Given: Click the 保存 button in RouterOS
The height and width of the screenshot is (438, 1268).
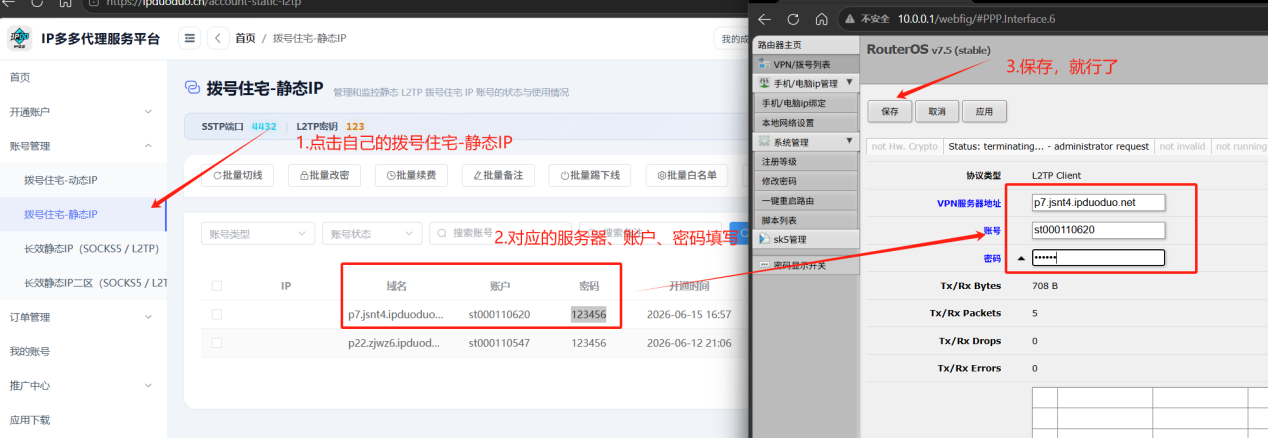Looking at the screenshot, I should pos(890,110).
